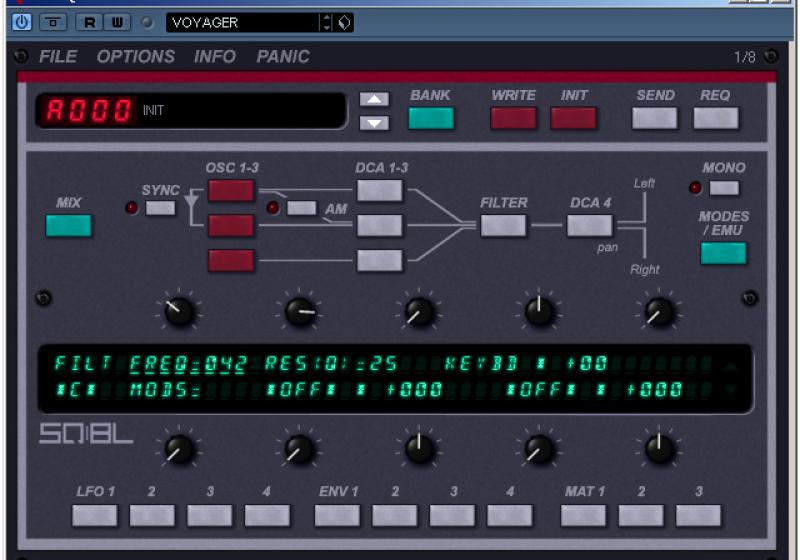The image size is (800, 560).
Task: Open the MODES / EMU page button
Action: click(723, 253)
